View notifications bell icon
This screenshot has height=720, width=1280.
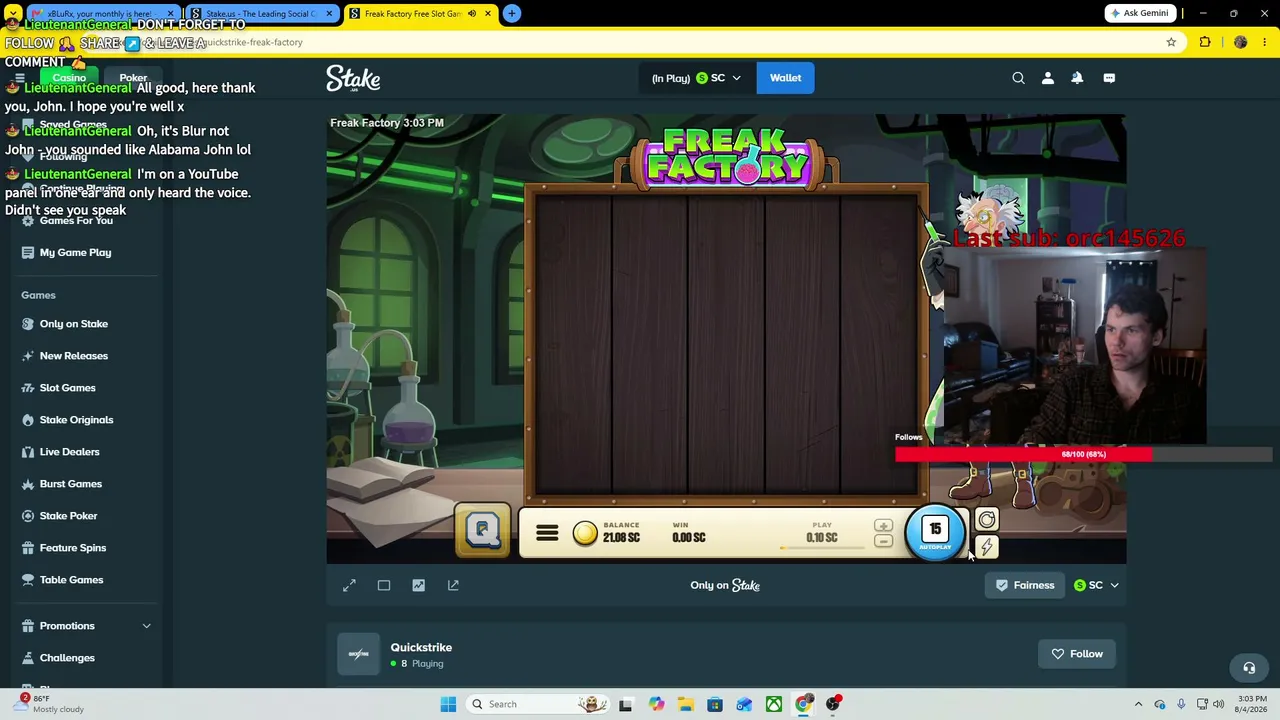point(1077,78)
